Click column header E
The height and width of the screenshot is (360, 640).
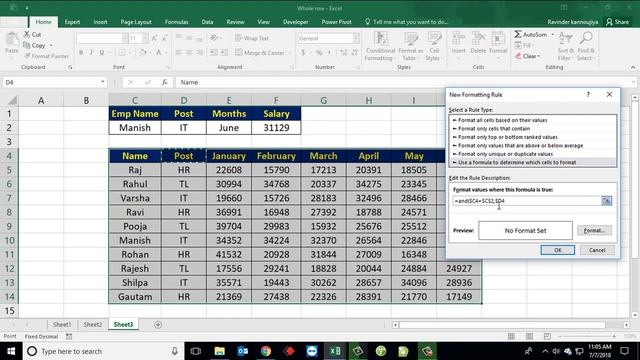point(229,100)
